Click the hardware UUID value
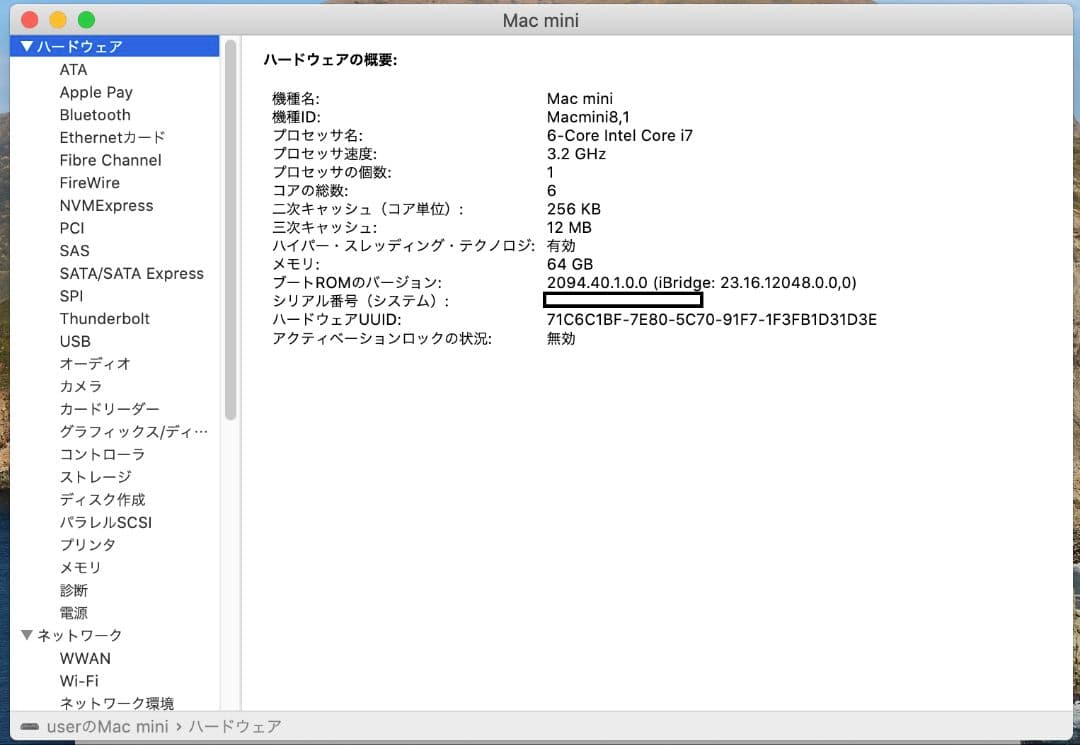 coord(712,319)
